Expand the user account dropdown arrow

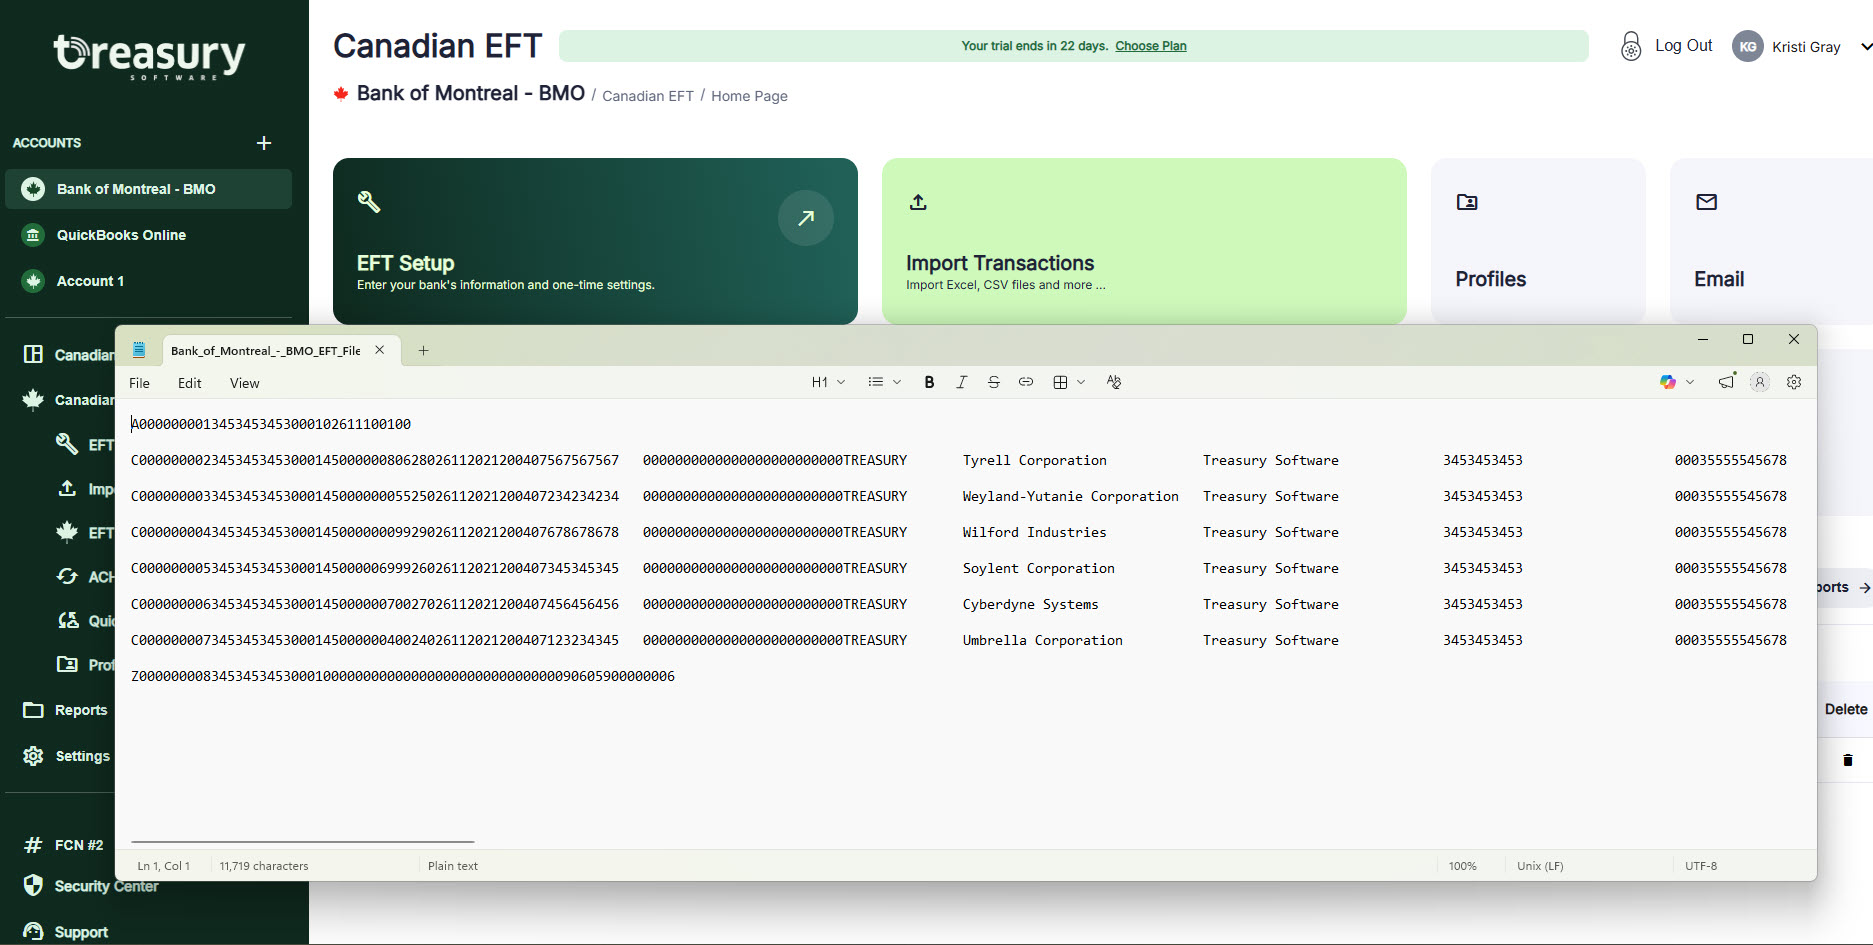pyautogui.click(x=1865, y=46)
